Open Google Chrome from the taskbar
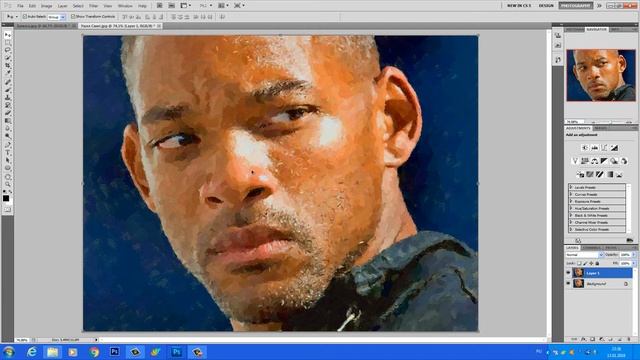Viewport: 640px width, 360px height. coord(94,352)
